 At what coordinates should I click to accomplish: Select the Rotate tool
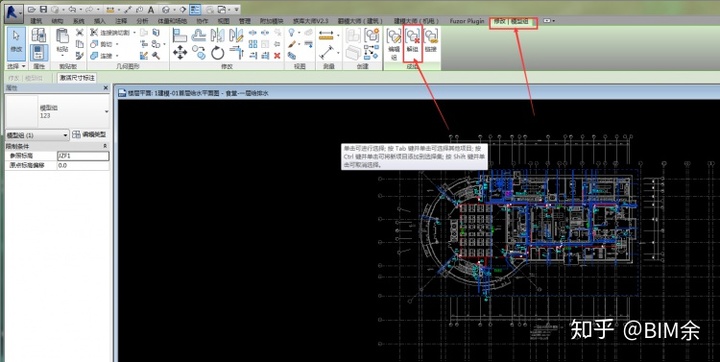click(217, 53)
